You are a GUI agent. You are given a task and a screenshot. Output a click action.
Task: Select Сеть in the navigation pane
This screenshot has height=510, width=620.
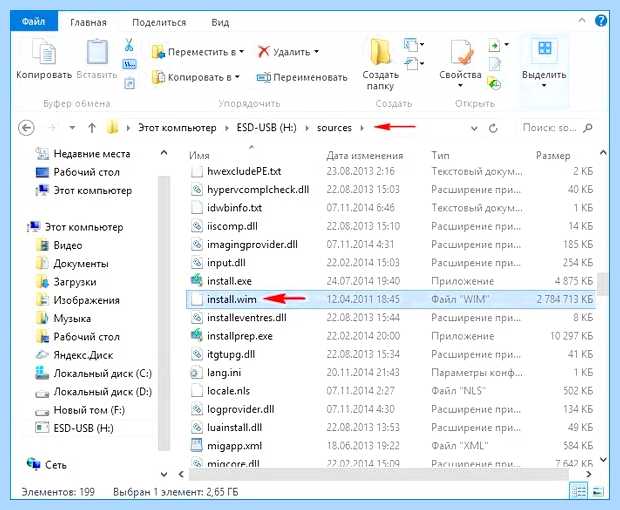55,465
